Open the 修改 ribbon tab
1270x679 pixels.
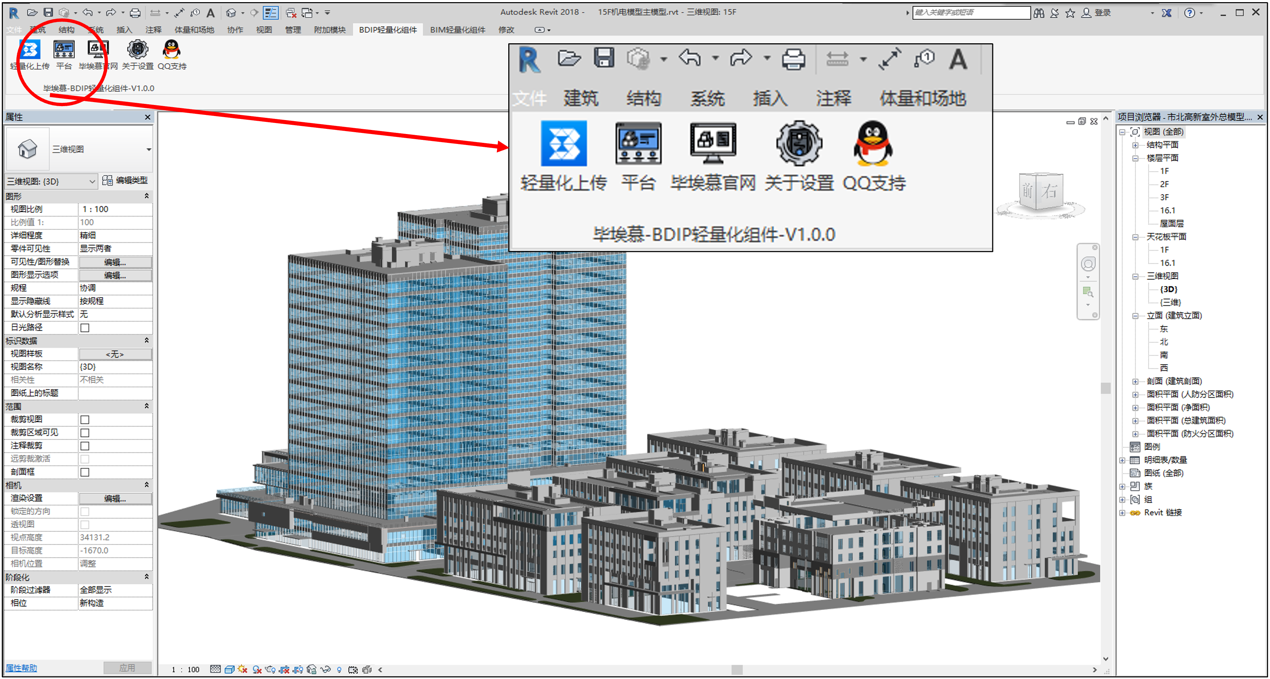(506, 30)
